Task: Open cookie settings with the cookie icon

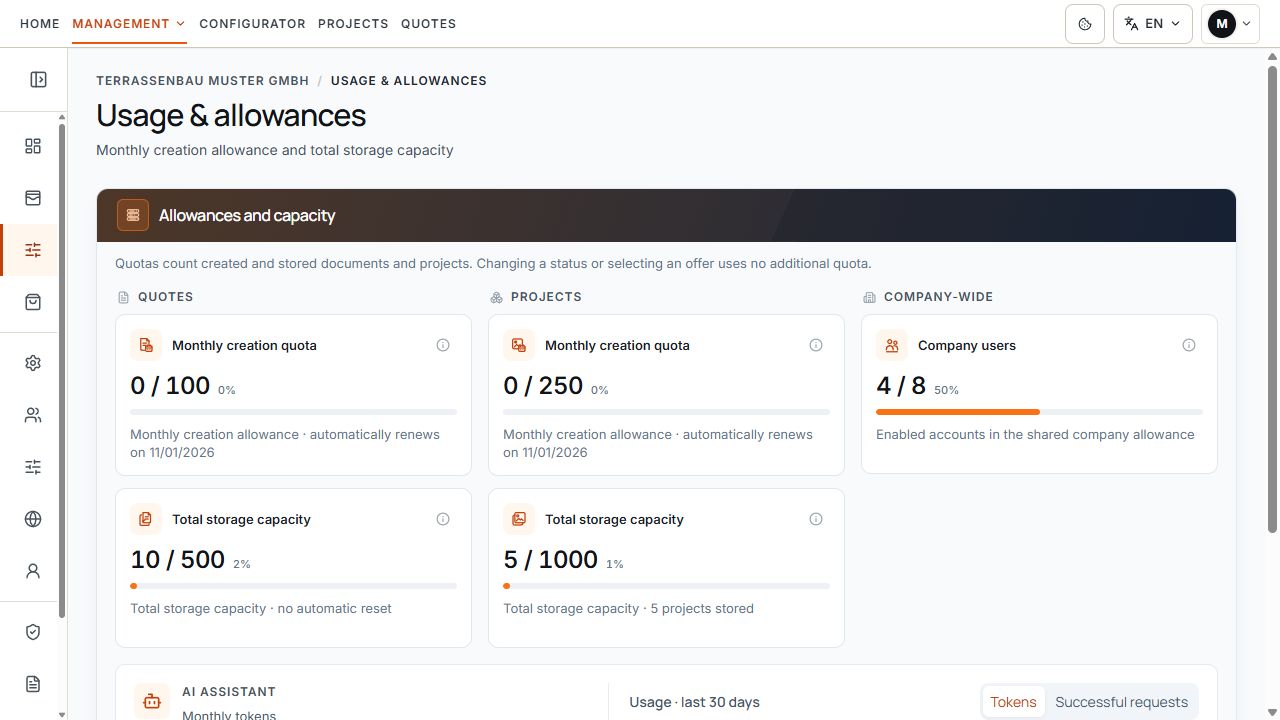Action: point(1085,24)
